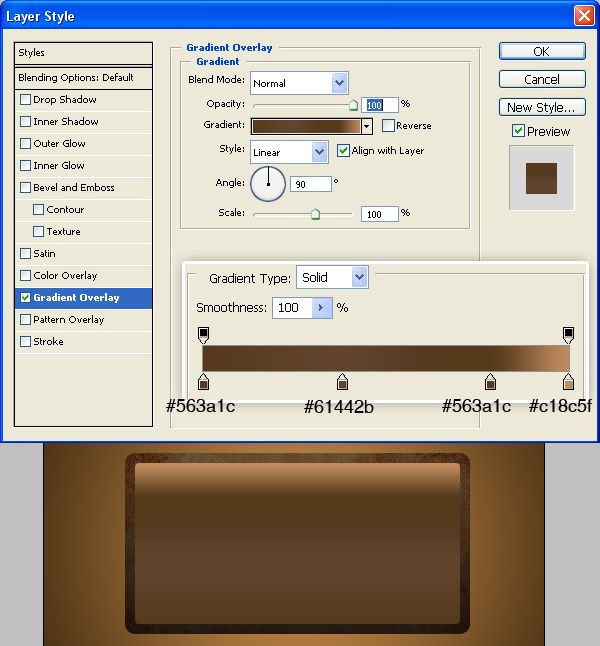Toggle the Reverse checkbox
This screenshot has height=646, width=600.
388,126
